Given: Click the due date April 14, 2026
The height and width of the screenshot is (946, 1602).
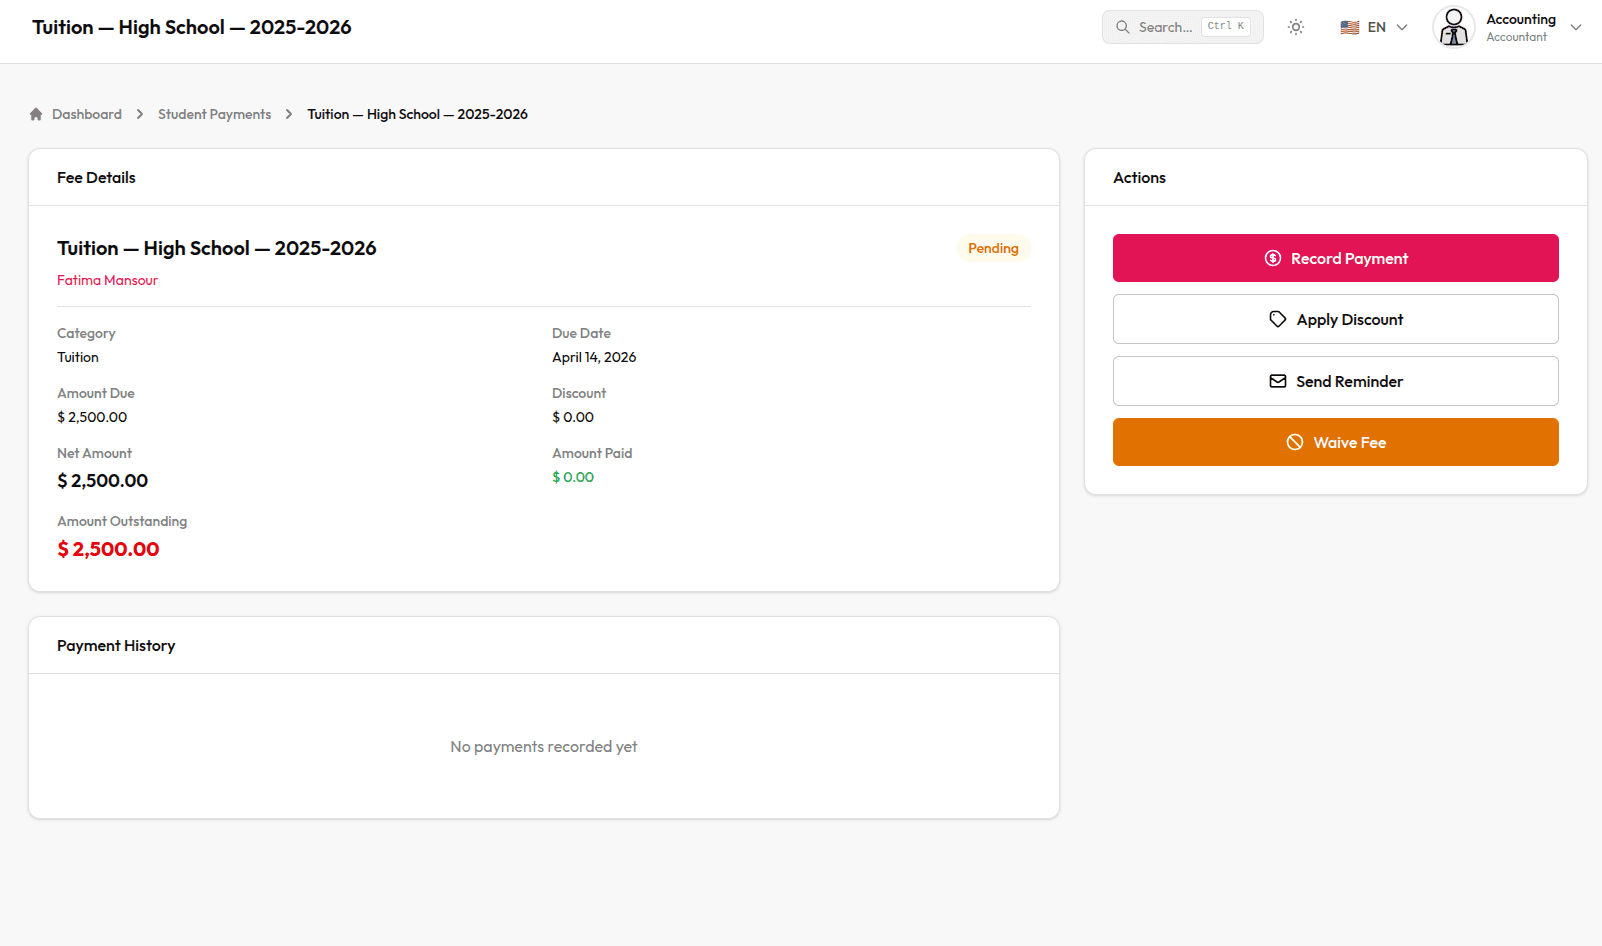Looking at the screenshot, I should click(x=594, y=357).
